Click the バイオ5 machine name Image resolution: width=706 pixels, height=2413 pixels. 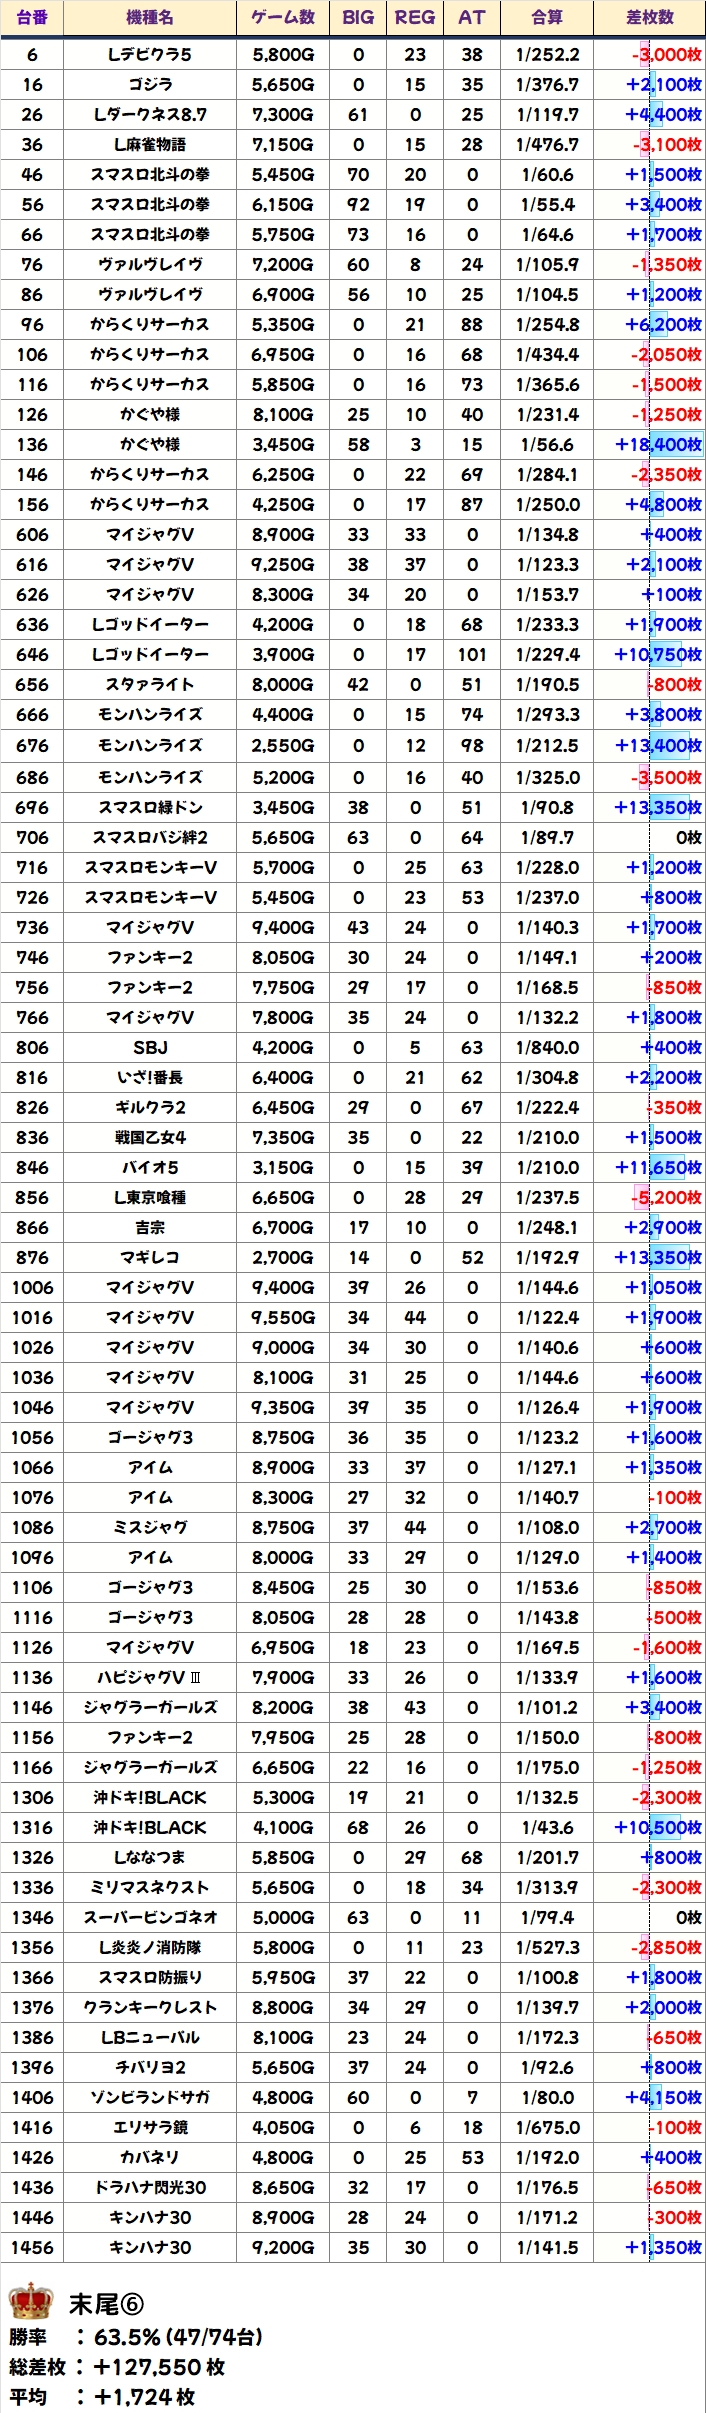point(150,1167)
